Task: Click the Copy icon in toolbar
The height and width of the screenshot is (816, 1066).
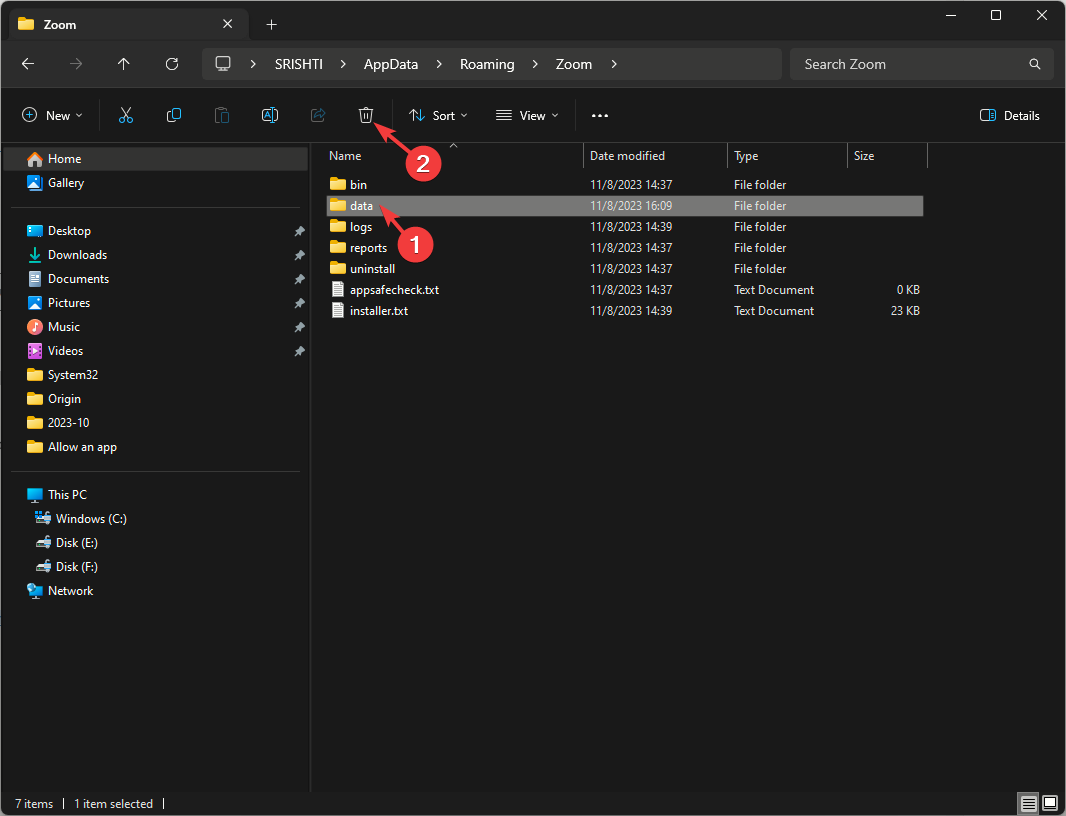Action: 174,116
